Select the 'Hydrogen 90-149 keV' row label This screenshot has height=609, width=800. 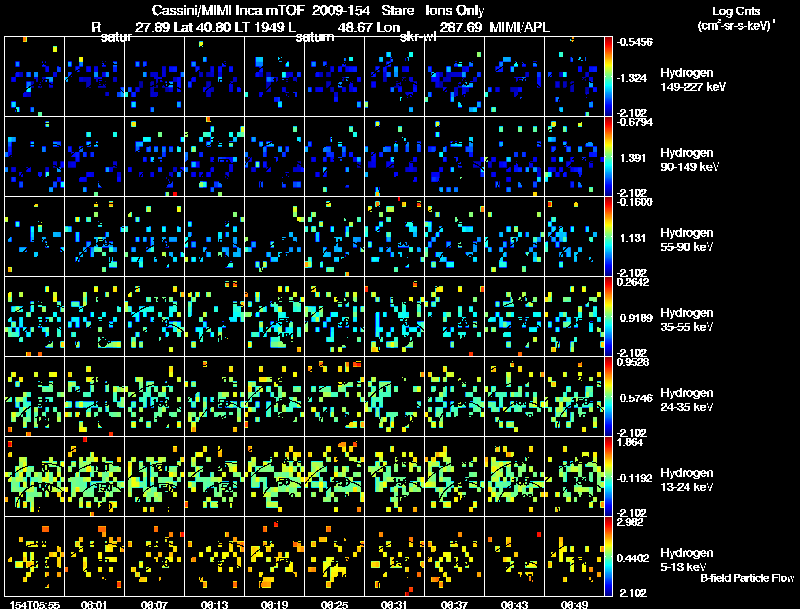690,160
